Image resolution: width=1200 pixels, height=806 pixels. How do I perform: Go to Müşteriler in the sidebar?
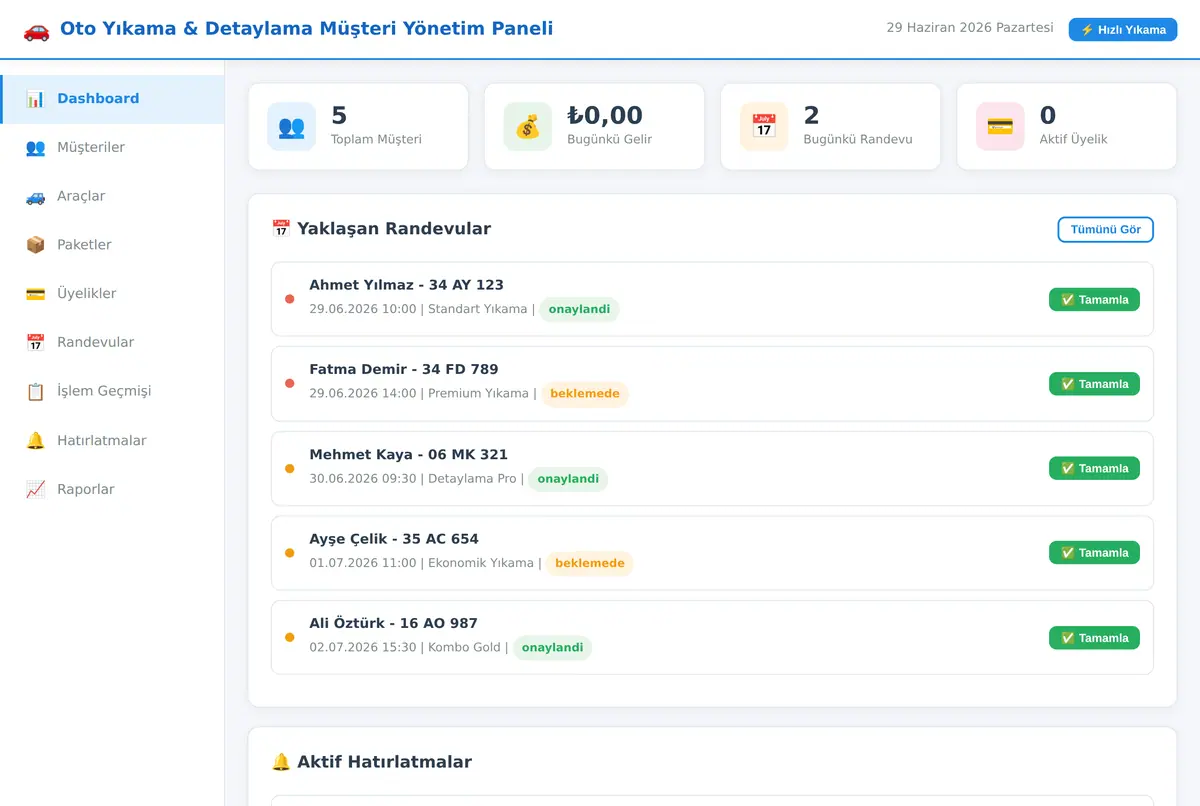click(x=112, y=148)
